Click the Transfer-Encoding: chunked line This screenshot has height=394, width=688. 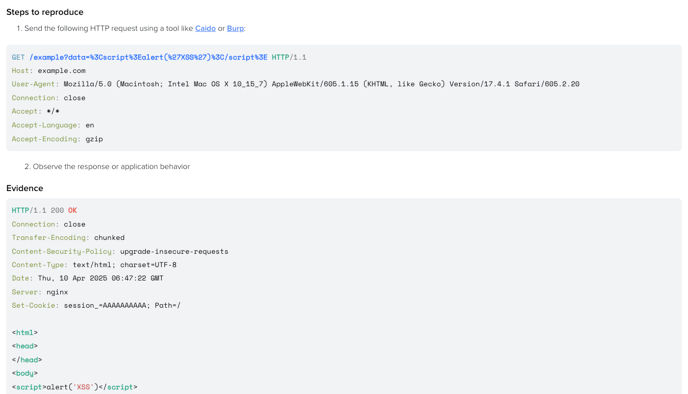68,237
